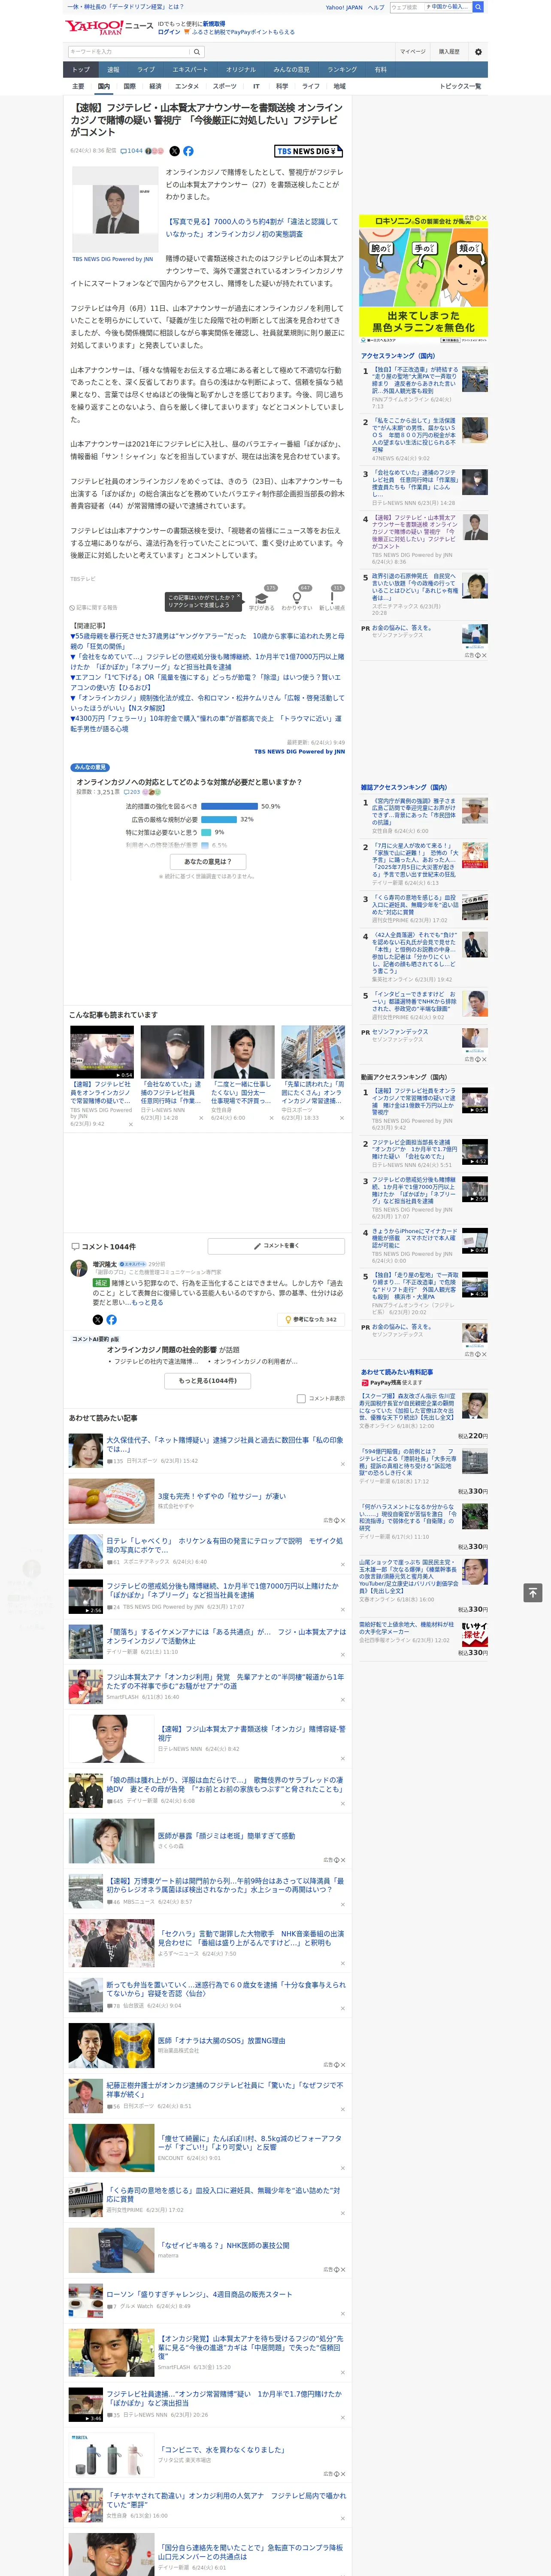Open settings via the gear icon
Image resolution: width=551 pixels, height=2576 pixels.
pos(478,52)
